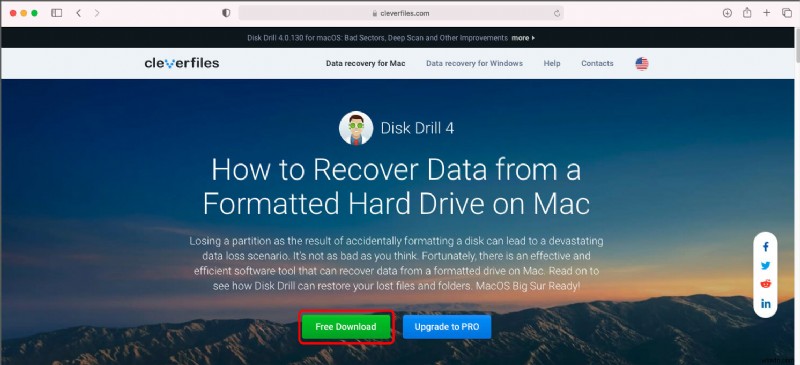Go forward with the right arrow

click(x=97, y=13)
